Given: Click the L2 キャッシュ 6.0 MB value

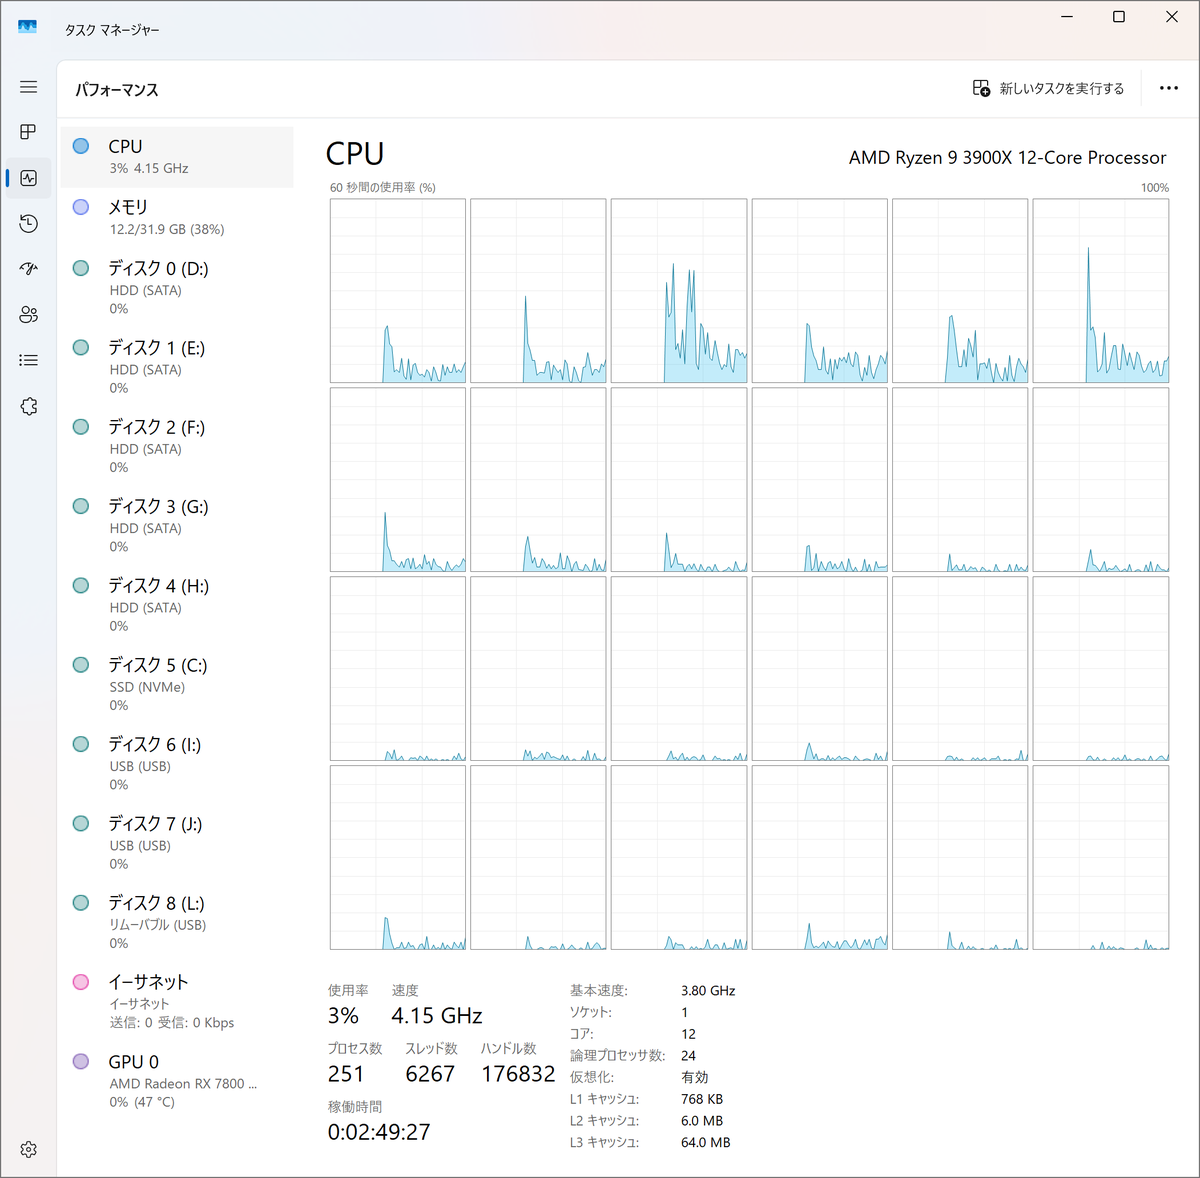Looking at the screenshot, I should coord(702,1121).
